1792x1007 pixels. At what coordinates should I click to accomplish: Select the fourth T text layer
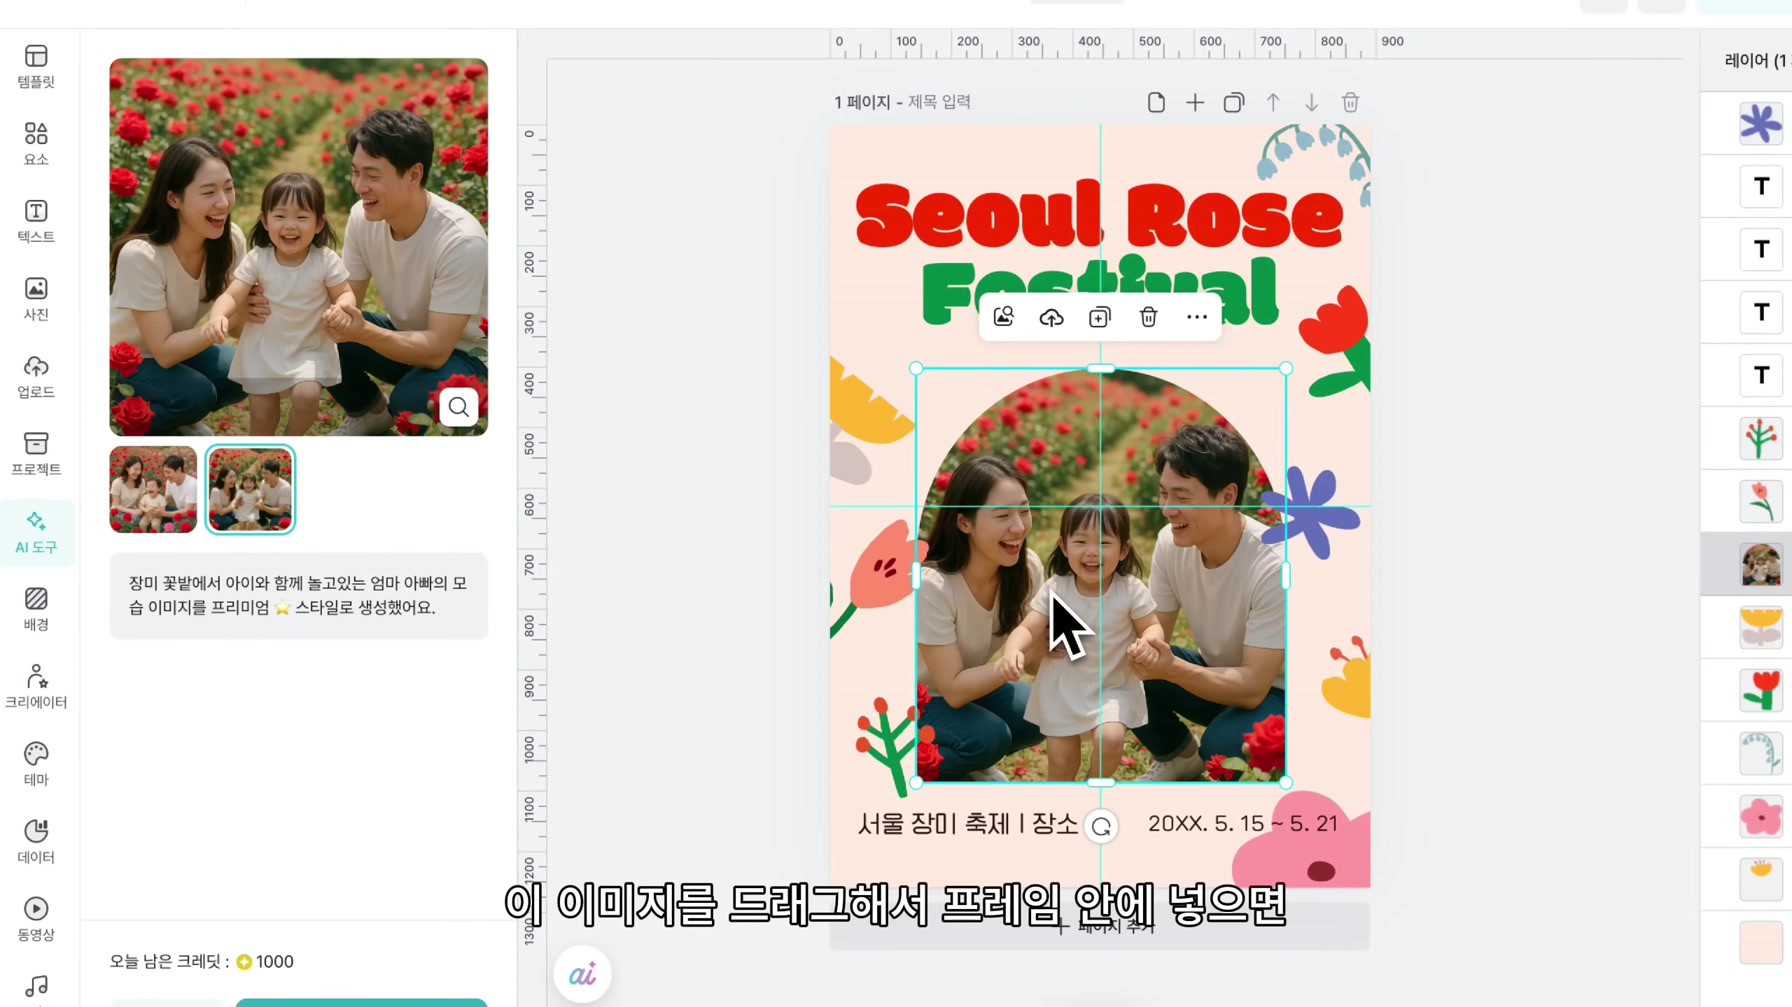(1760, 376)
